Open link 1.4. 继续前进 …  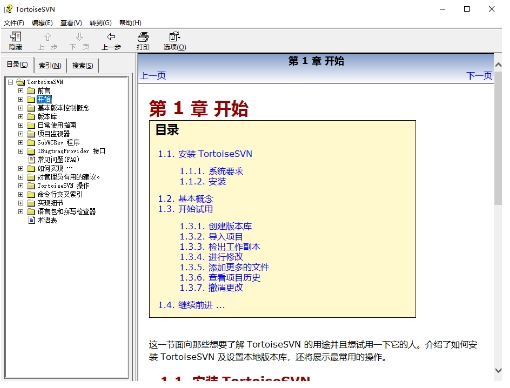point(191,305)
